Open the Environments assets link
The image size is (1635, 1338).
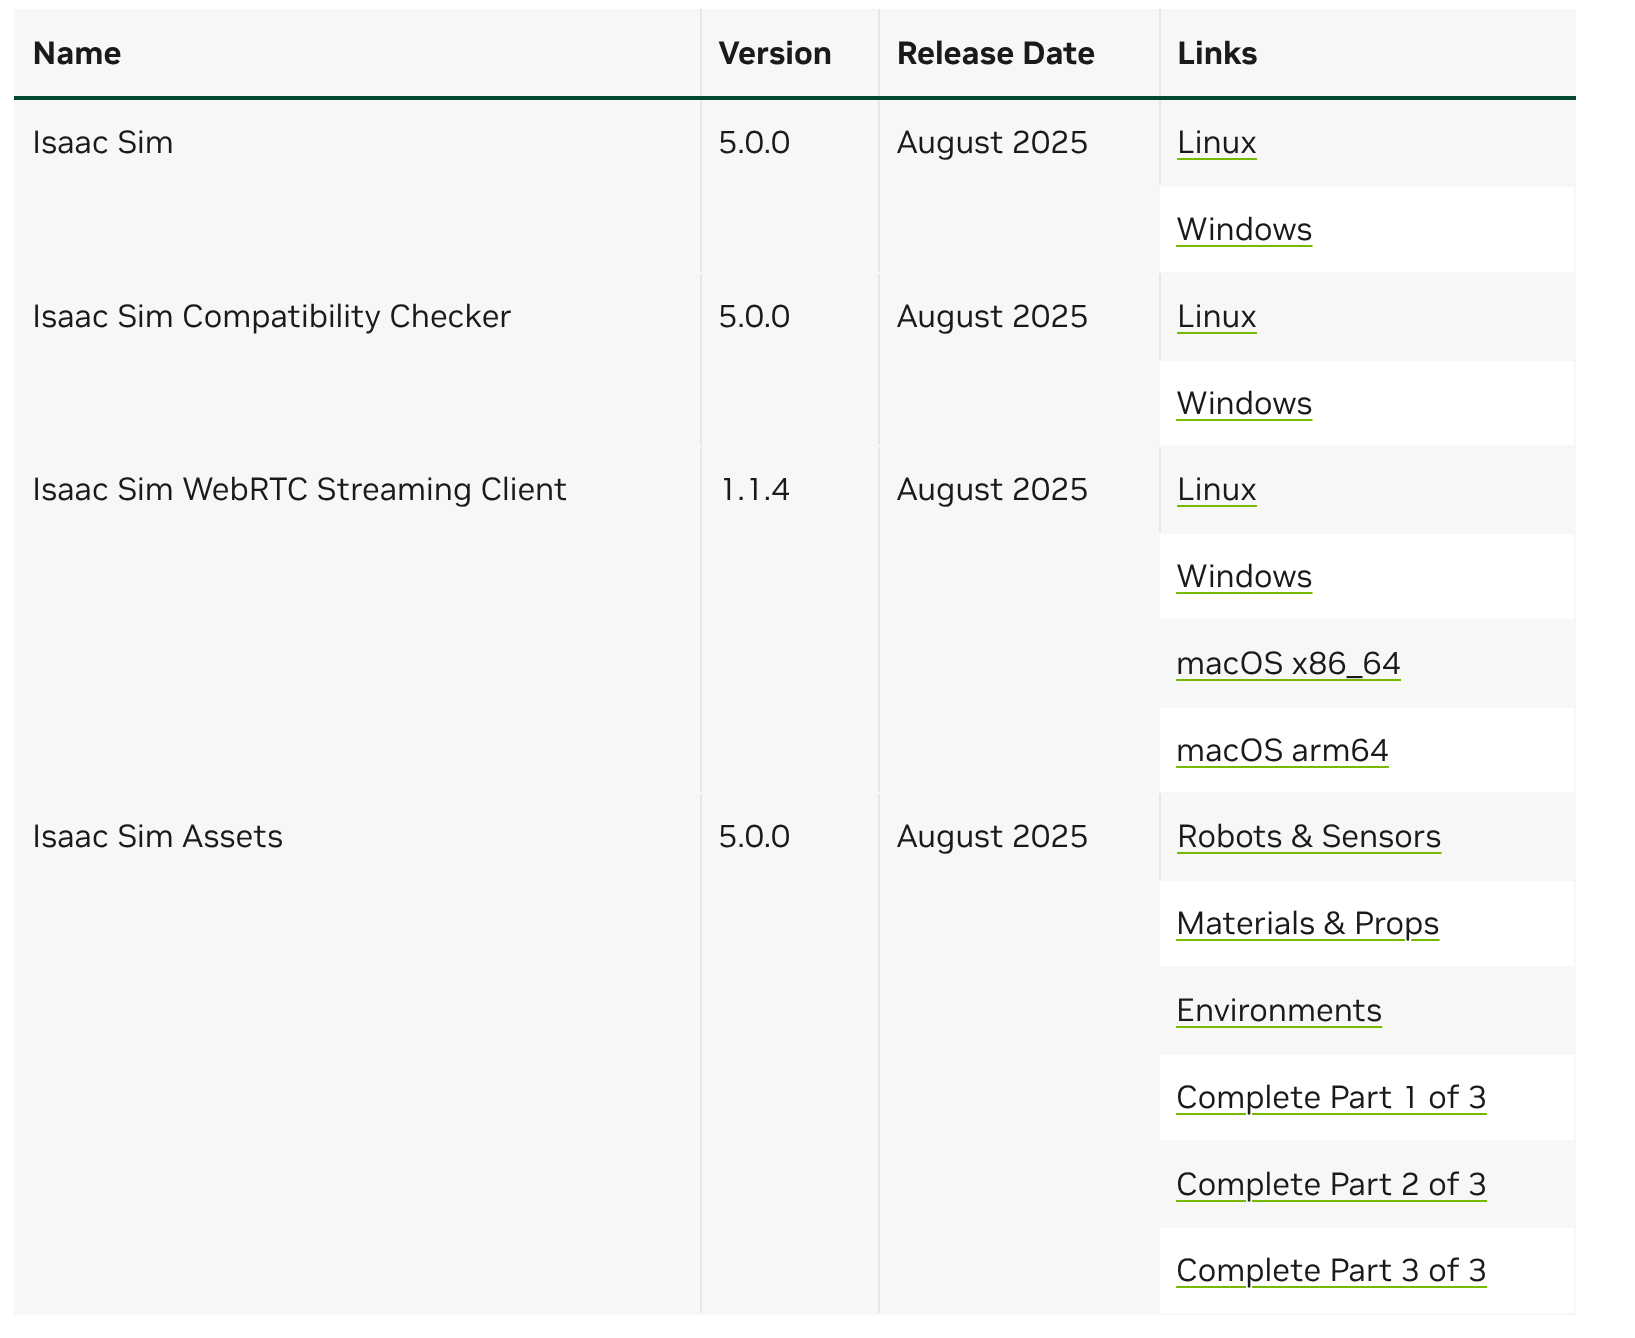[x=1279, y=1011]
